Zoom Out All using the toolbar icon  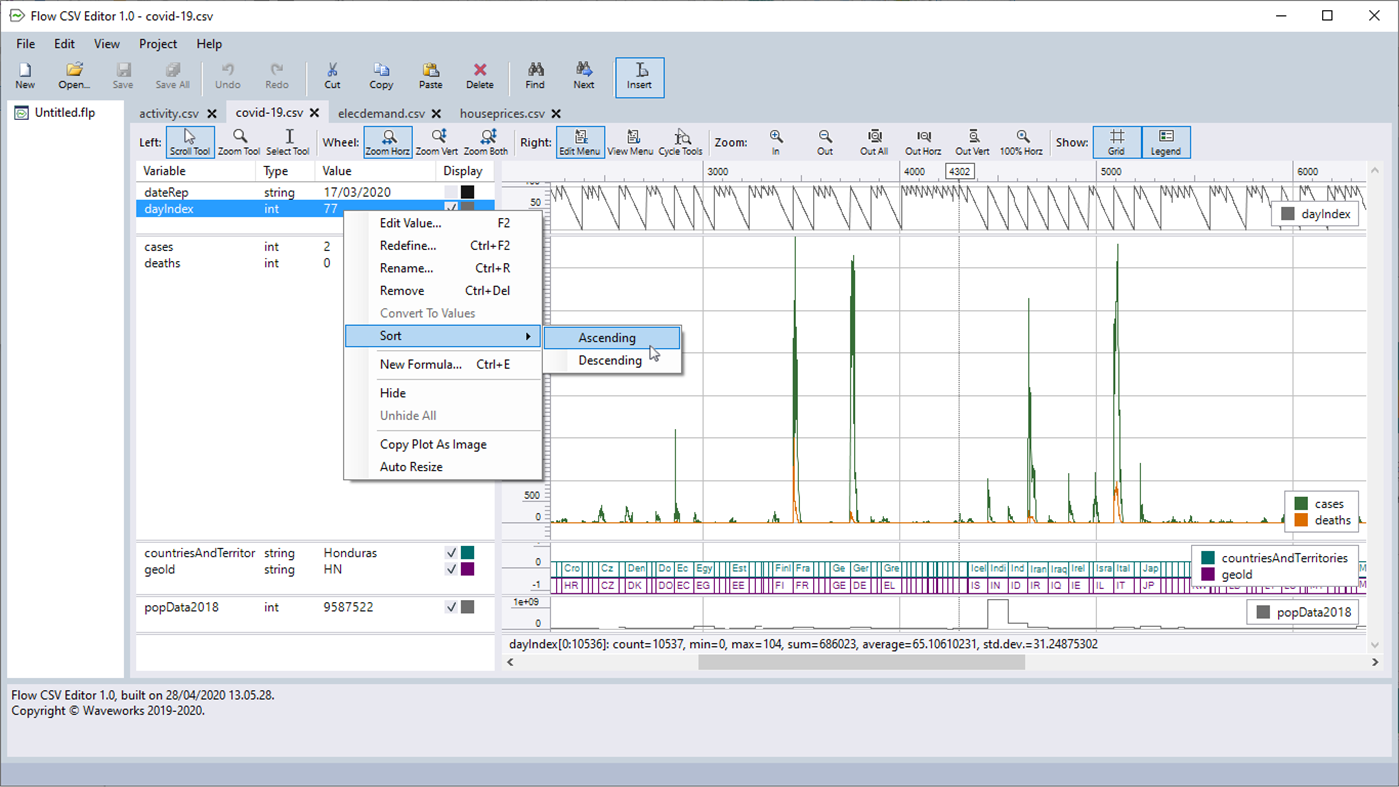click(873, 142)
